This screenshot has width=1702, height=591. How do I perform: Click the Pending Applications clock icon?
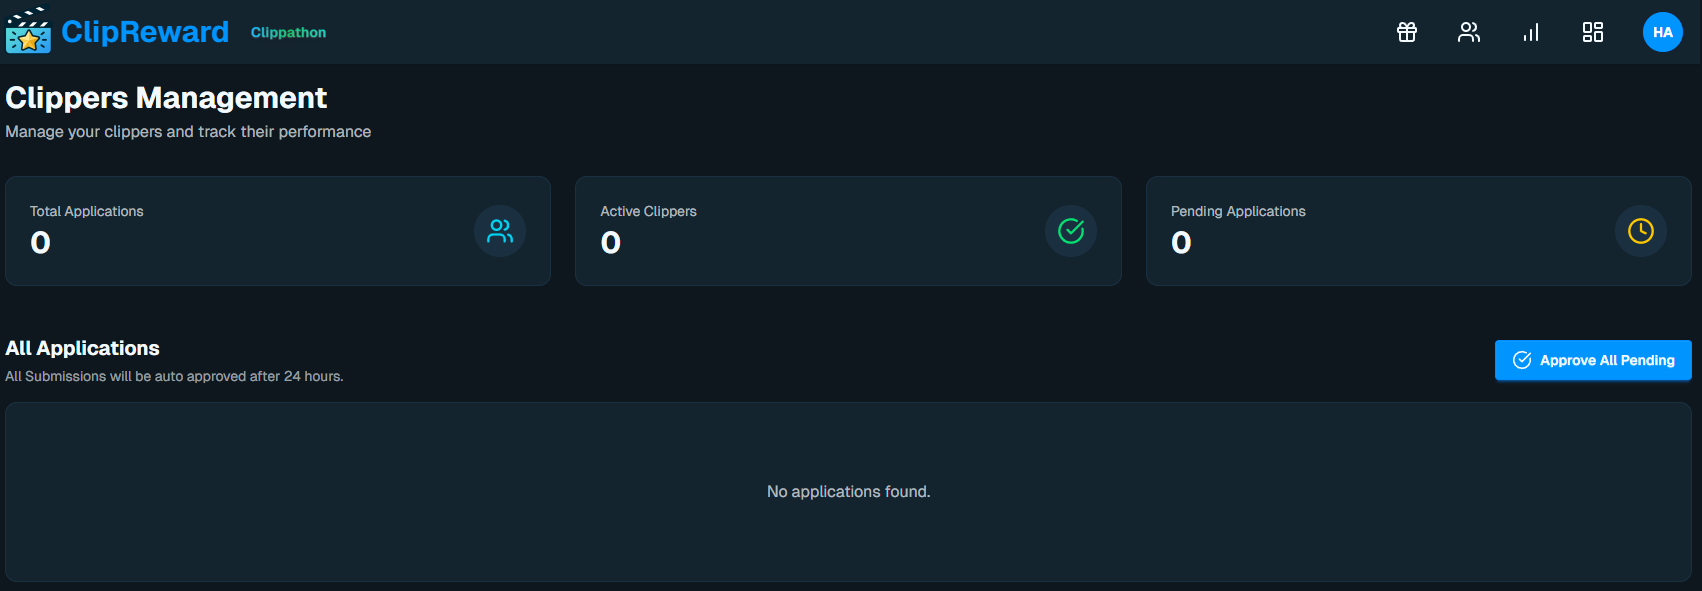(x=1641, y=231)
